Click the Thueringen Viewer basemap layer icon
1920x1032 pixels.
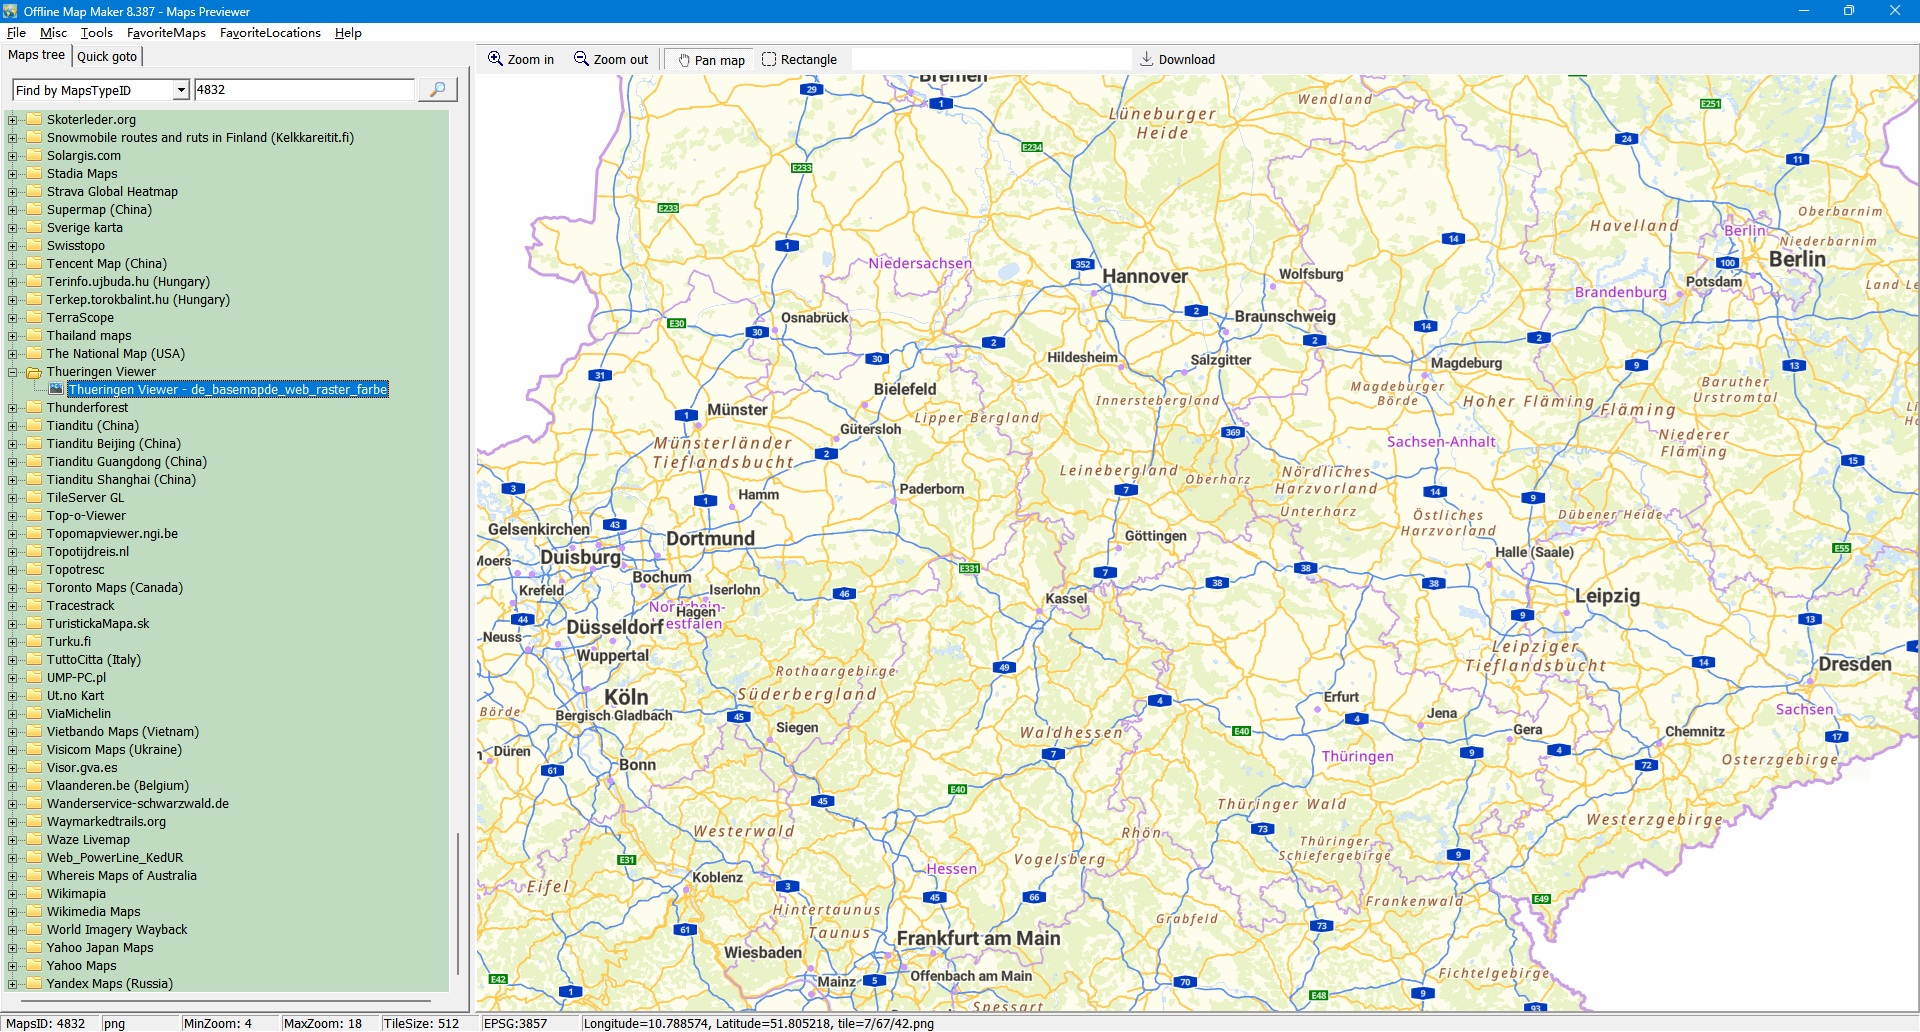56,390
